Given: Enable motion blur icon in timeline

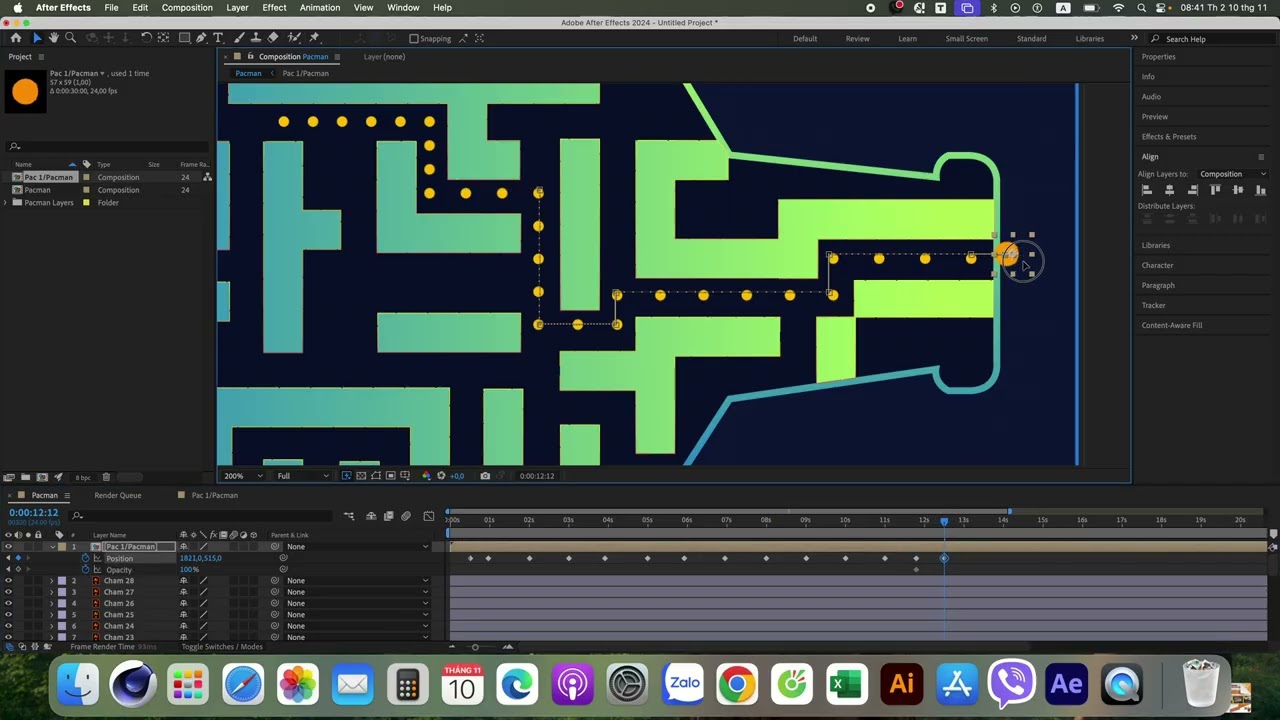Looking at the screenshot, I should (405, 516).
